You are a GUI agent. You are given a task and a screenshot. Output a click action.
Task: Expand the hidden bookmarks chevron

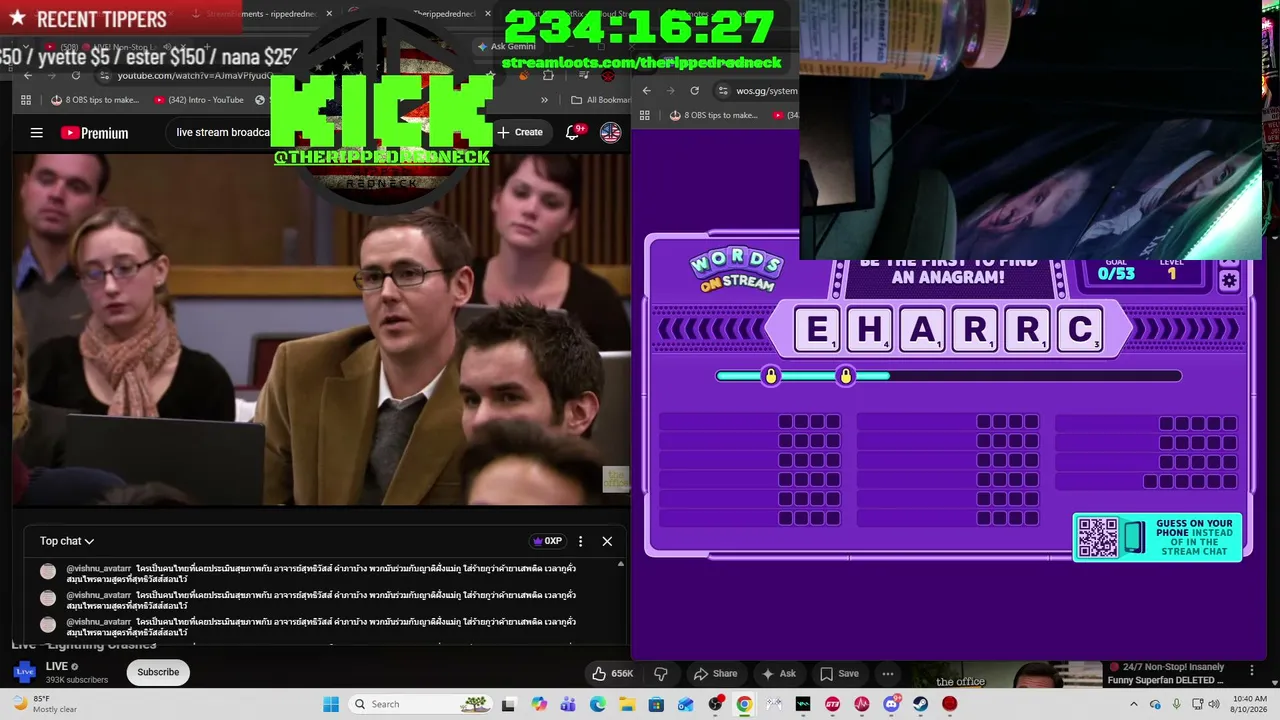[544, 100]
